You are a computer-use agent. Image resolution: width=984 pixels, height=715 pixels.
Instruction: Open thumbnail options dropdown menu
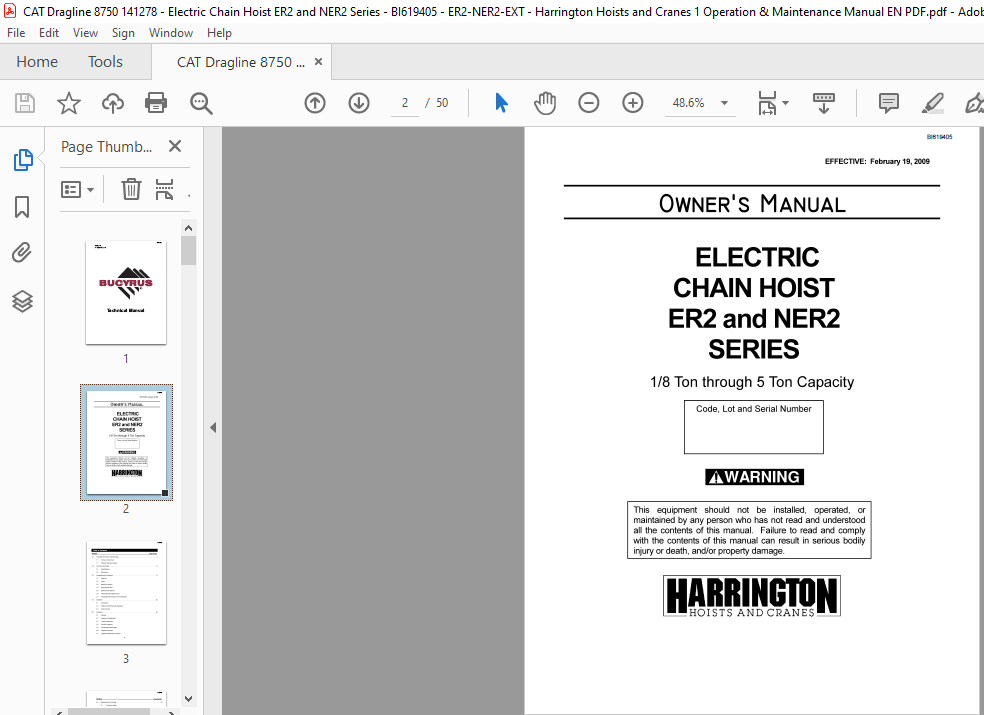tap(77, 189)
